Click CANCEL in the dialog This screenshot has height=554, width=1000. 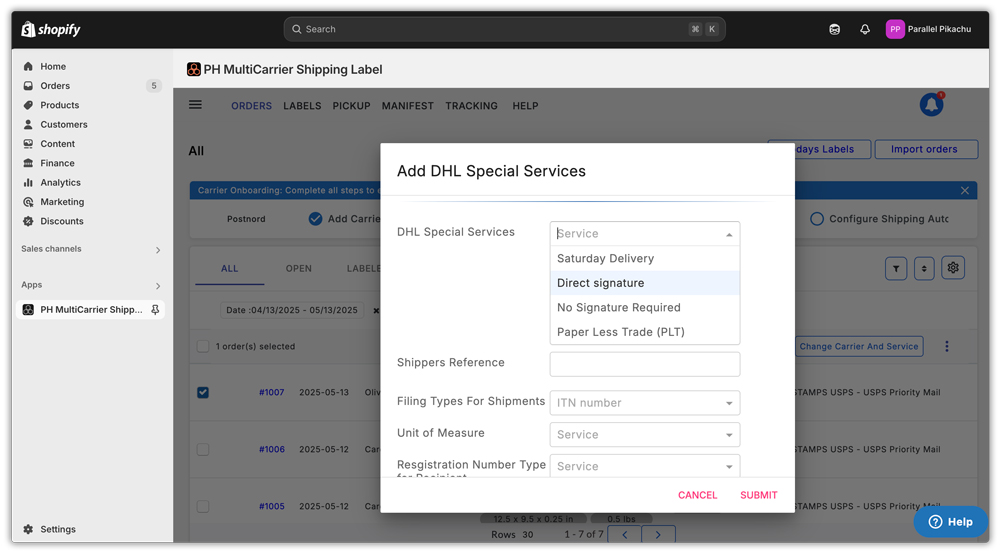698,495
